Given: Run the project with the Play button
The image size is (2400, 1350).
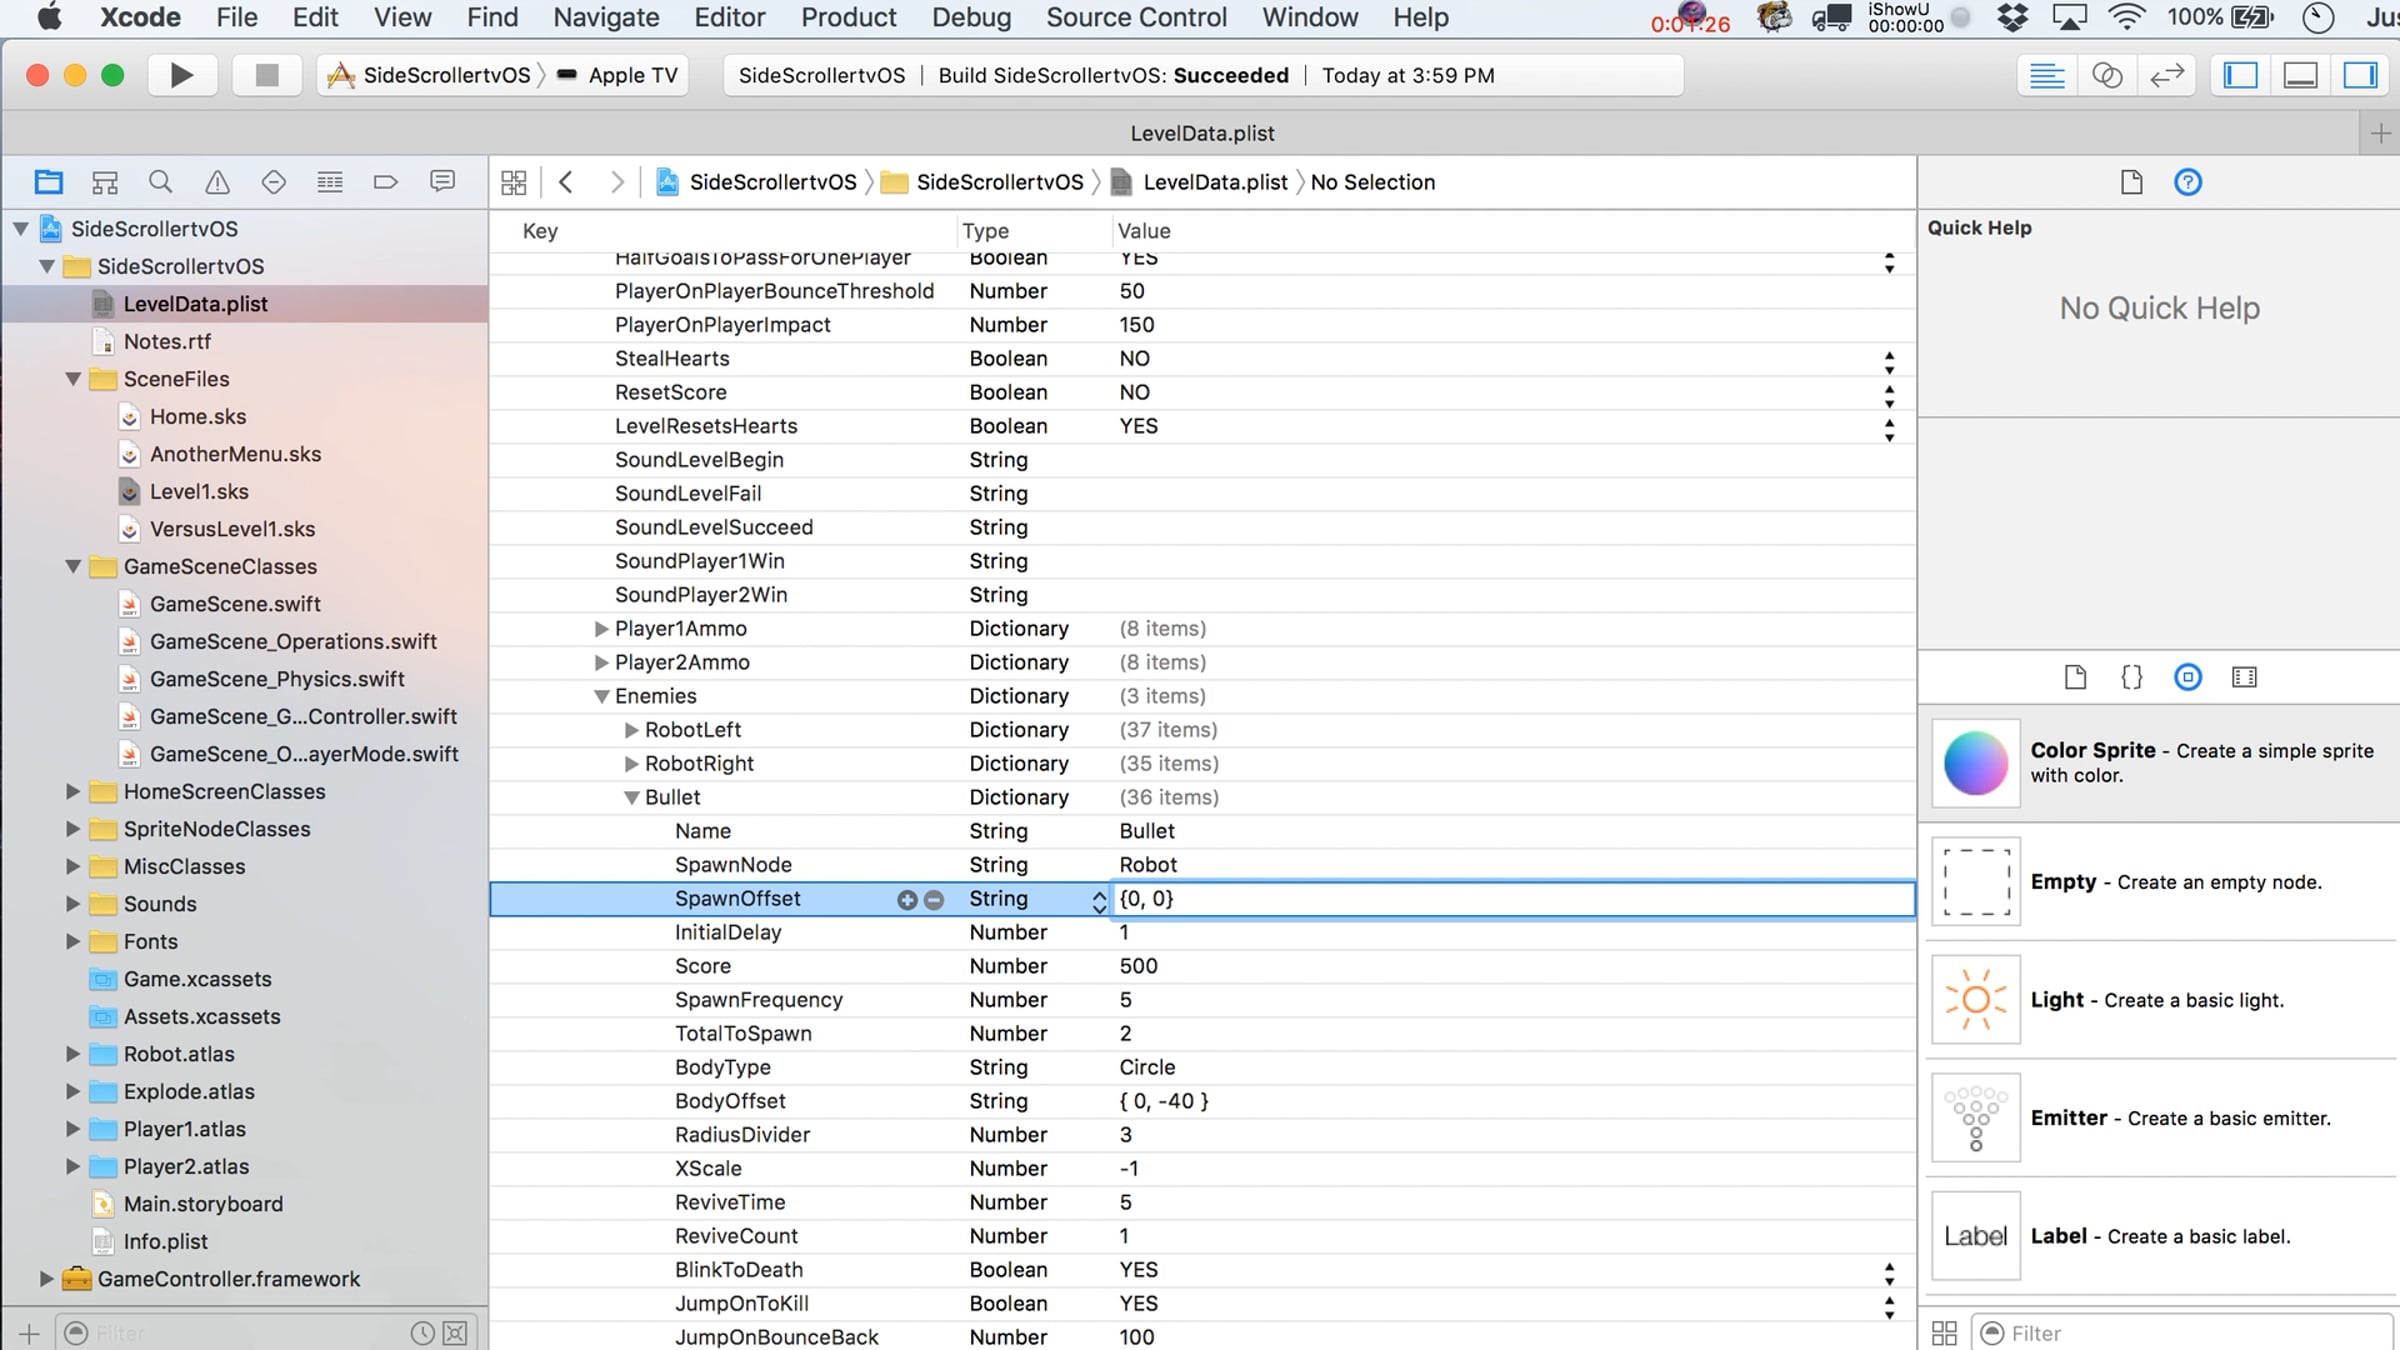Looking at the screenshot, I should pos(182,75).
